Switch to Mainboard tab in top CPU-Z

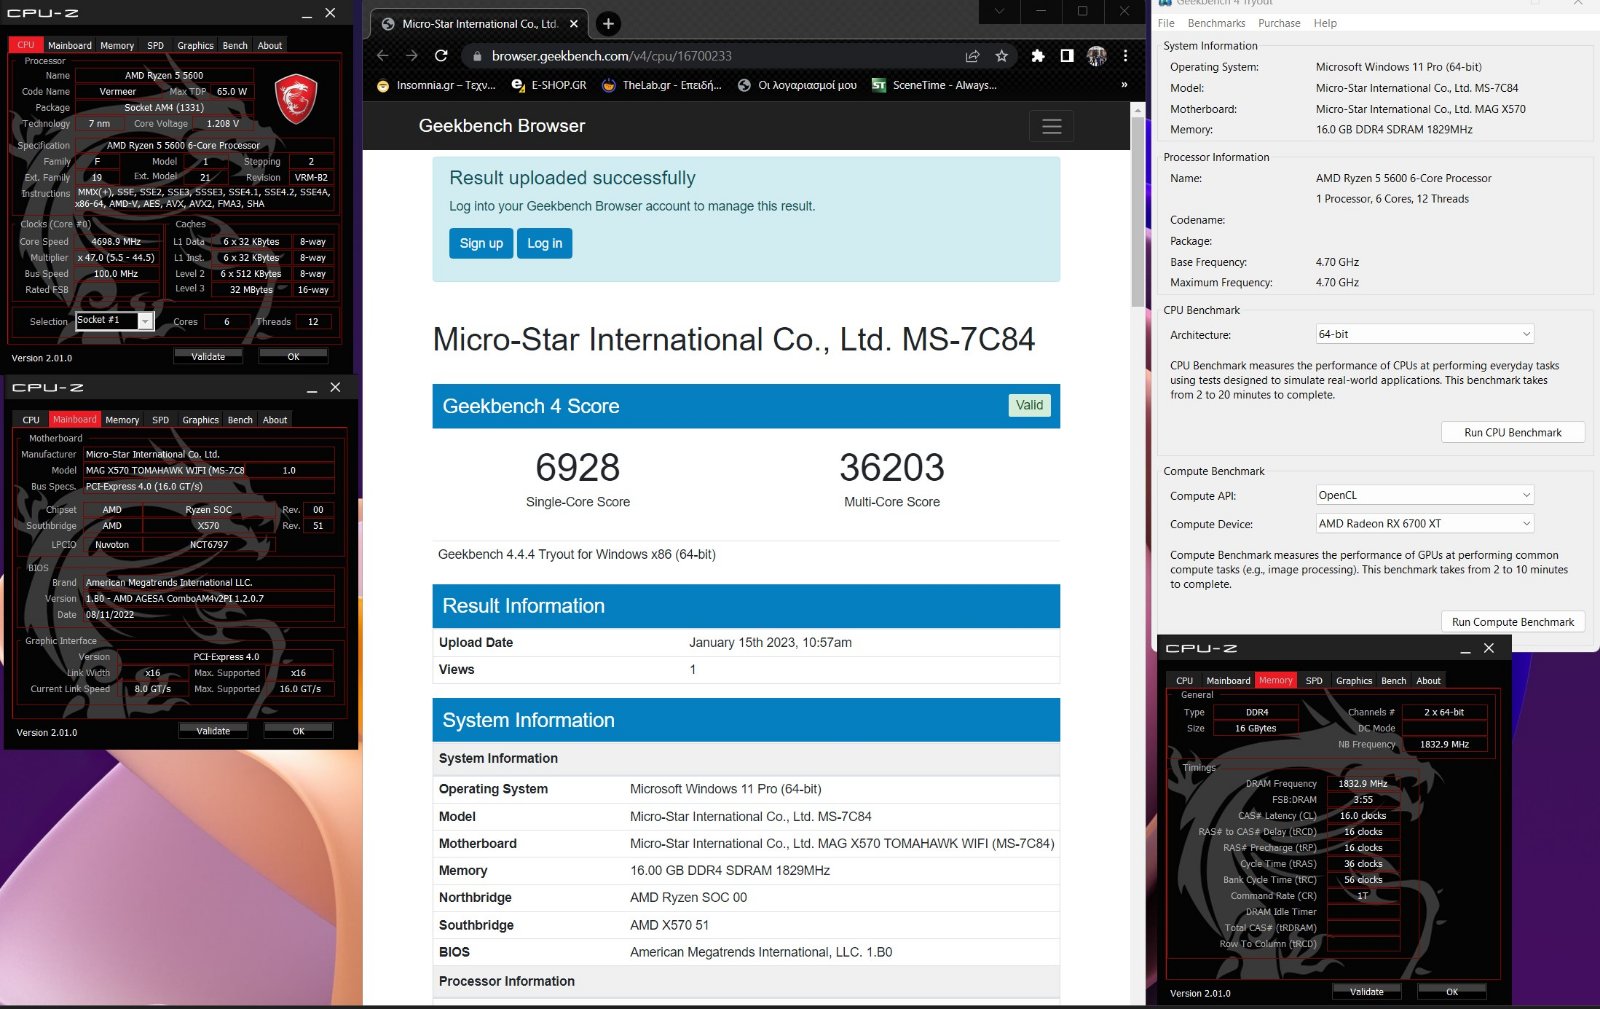[70, 45]
